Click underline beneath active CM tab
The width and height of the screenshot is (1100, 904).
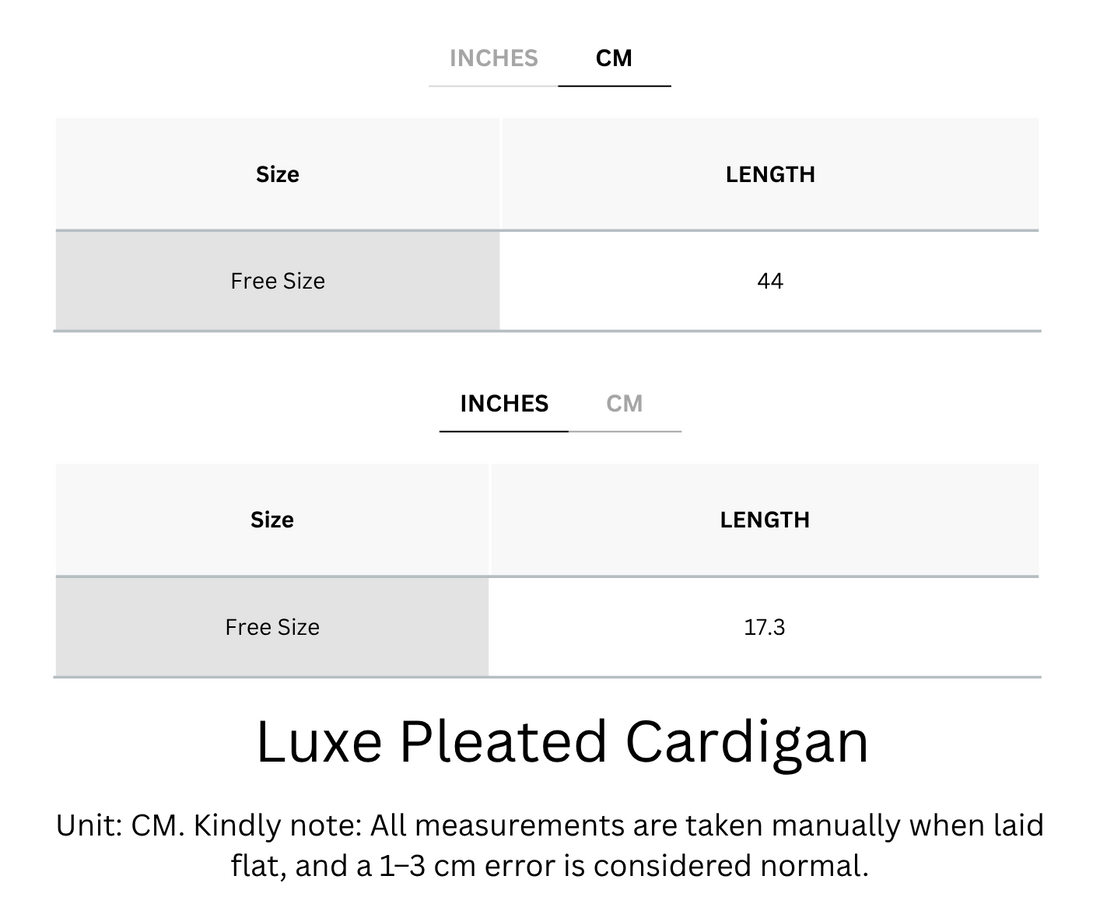pos(615,86)
